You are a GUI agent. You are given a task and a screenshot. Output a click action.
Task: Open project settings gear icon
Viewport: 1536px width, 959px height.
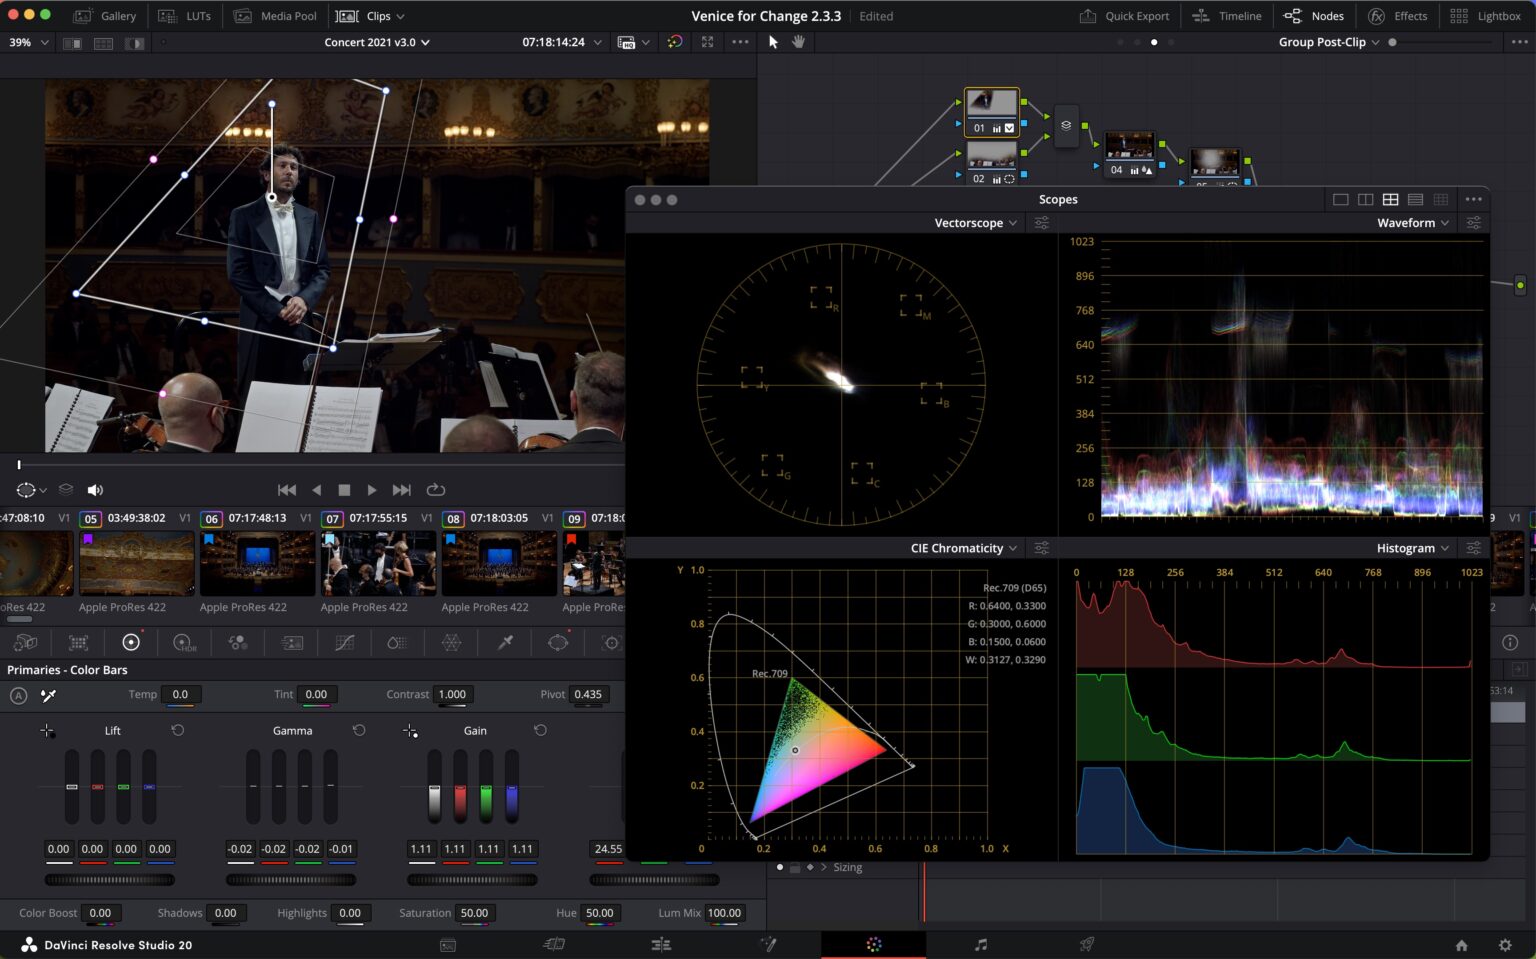pos(1505,944)
